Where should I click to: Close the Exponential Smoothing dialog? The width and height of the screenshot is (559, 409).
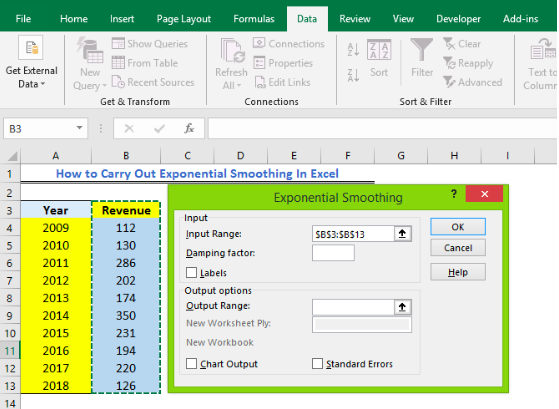pyautogui.click(x=484, y=194)
